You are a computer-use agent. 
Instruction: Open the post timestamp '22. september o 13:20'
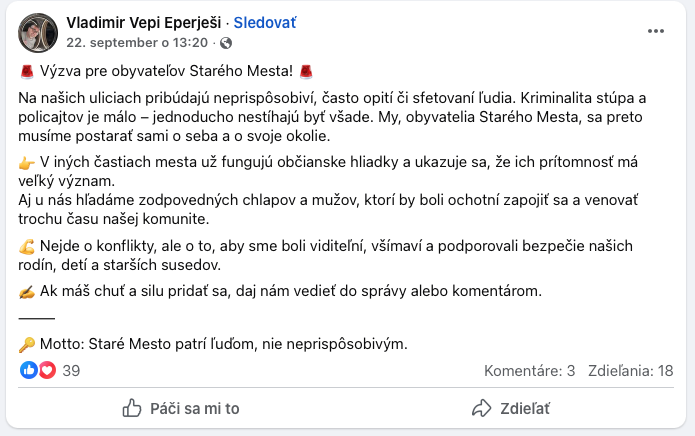tap(137, 43)
